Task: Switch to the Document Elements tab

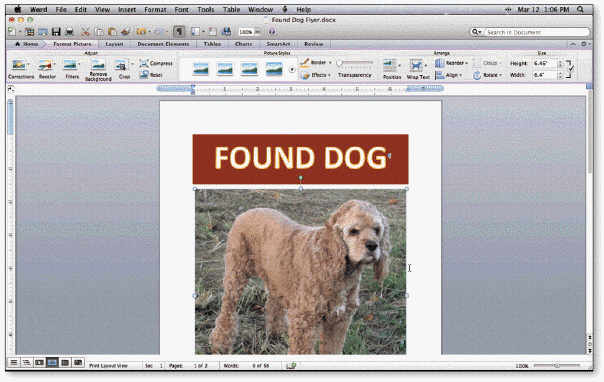Action: 163,44
